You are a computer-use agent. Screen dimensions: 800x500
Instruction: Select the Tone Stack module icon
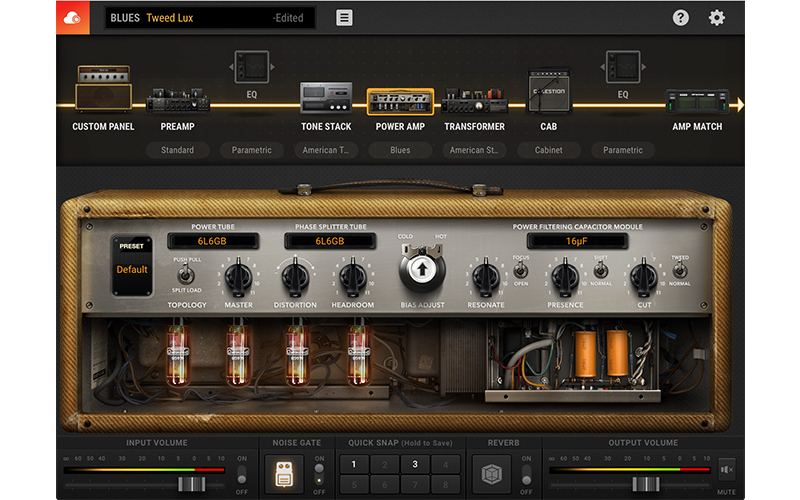(x=326, y=97)
